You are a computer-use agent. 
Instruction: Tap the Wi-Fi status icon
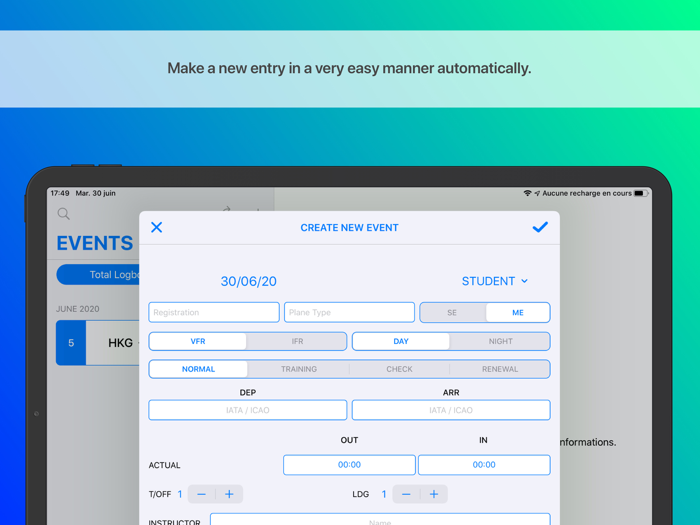[527, 193]
